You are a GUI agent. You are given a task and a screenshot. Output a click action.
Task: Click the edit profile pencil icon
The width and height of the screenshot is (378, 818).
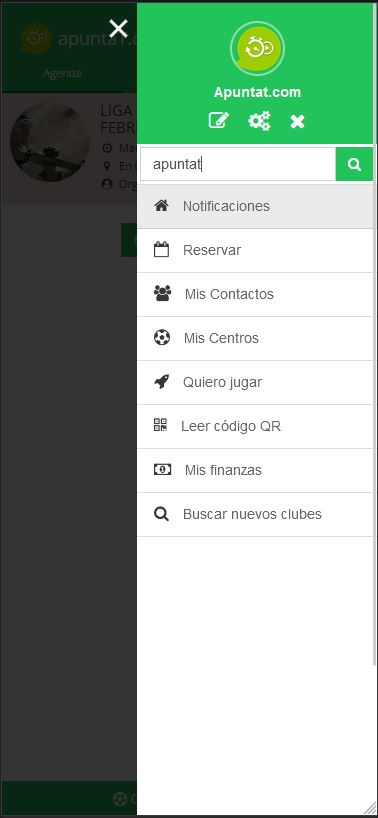[218, 121]
